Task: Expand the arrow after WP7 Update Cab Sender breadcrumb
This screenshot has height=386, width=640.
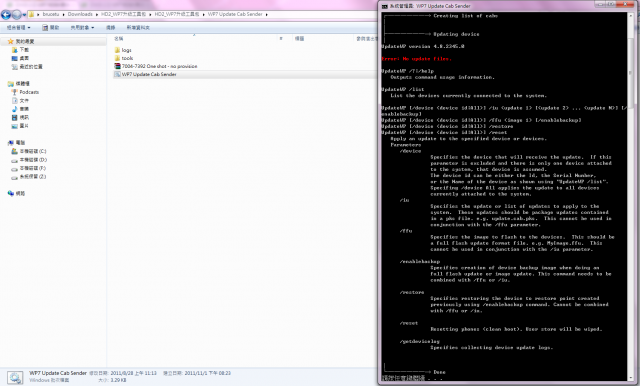Action: [x=267, y=14]
